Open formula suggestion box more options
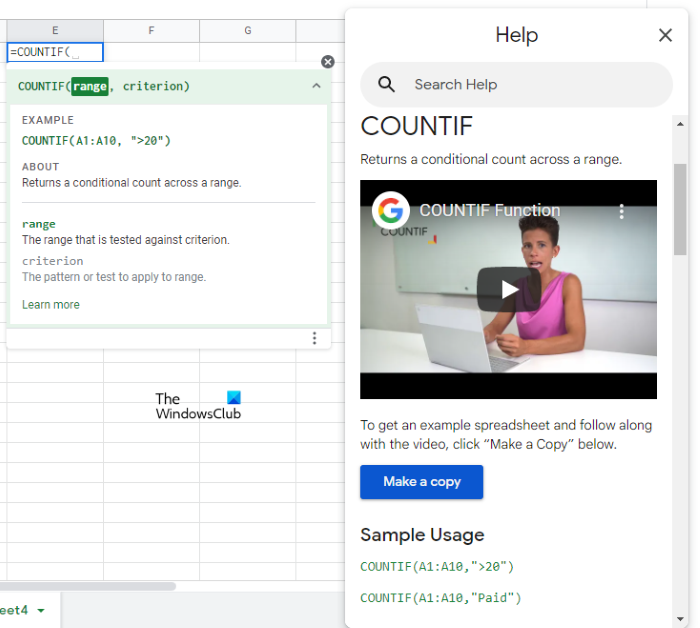This screenshot has height=628, width=700. (x=314, y=339)
